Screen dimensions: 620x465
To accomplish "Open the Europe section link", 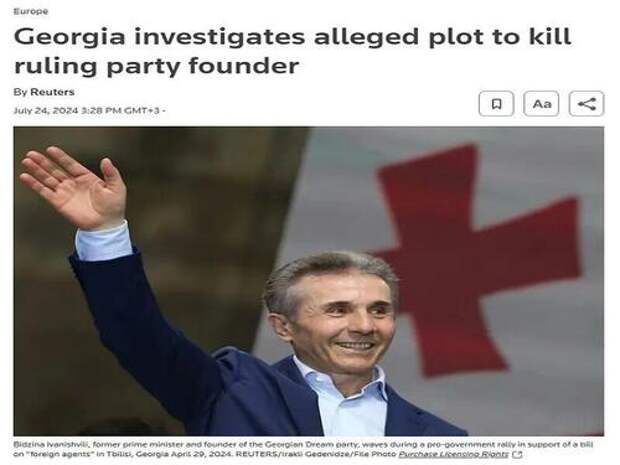I will point(31,11).
